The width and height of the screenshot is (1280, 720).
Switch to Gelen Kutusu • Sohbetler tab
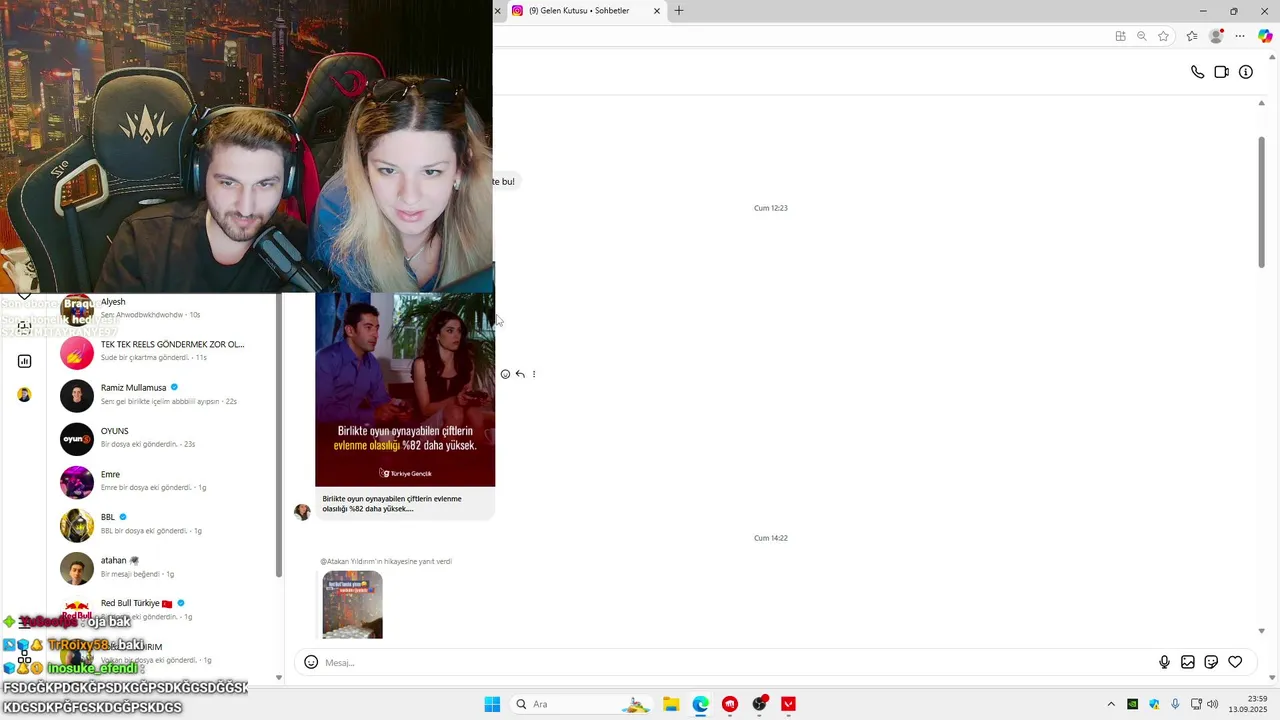[x=586, y=11]
